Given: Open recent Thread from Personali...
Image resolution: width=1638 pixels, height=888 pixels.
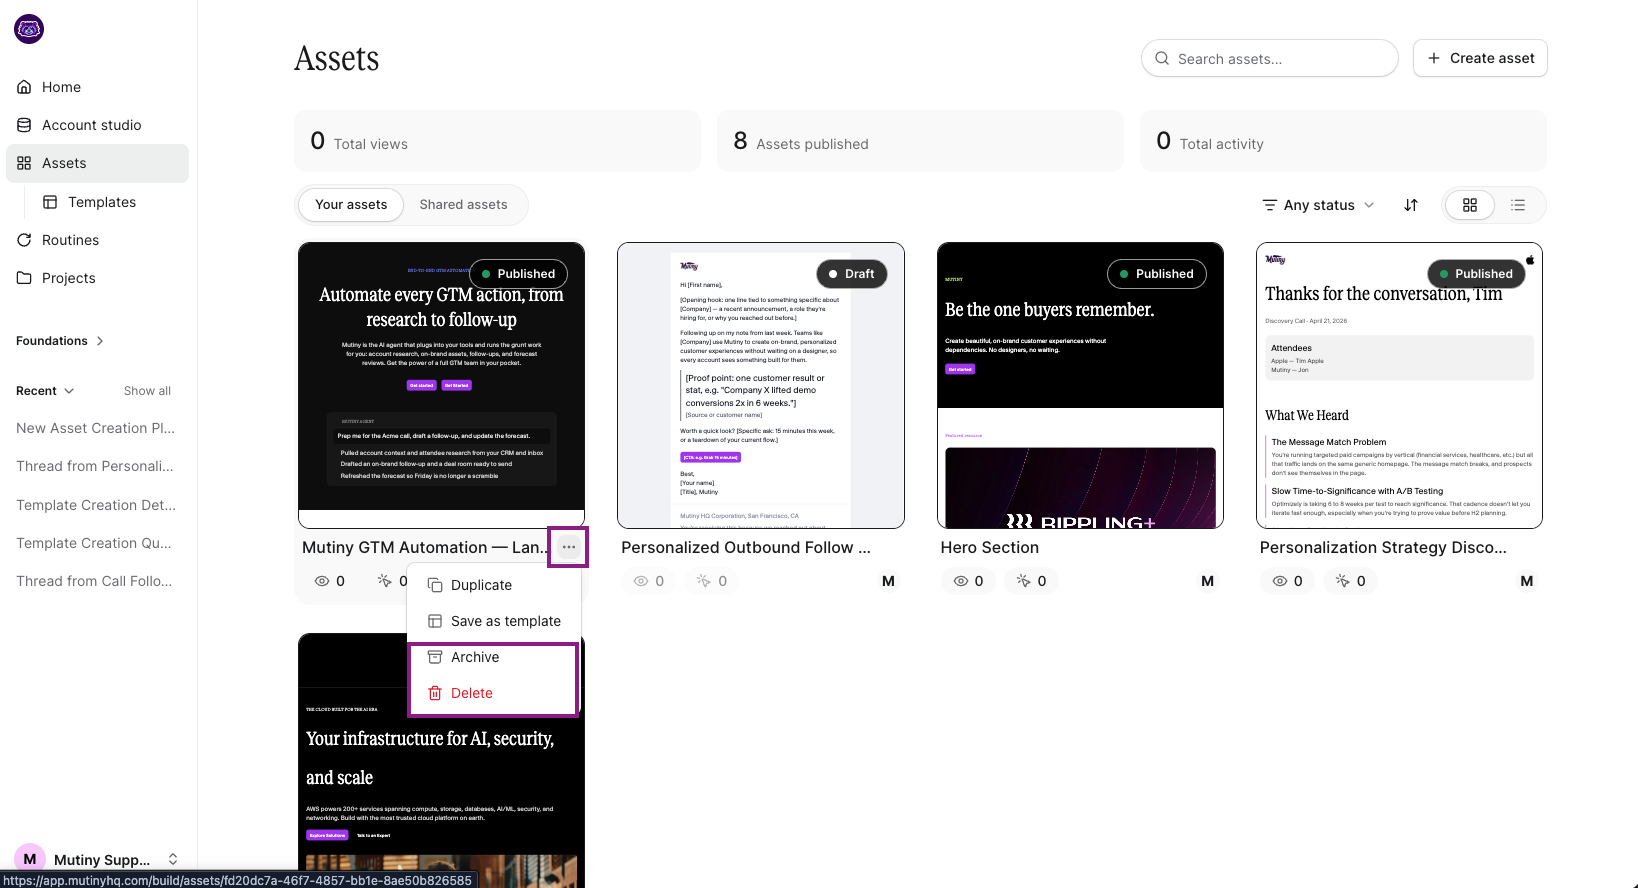Looking at the screenshot, I should pyautogui.click(x=96, y=466).
